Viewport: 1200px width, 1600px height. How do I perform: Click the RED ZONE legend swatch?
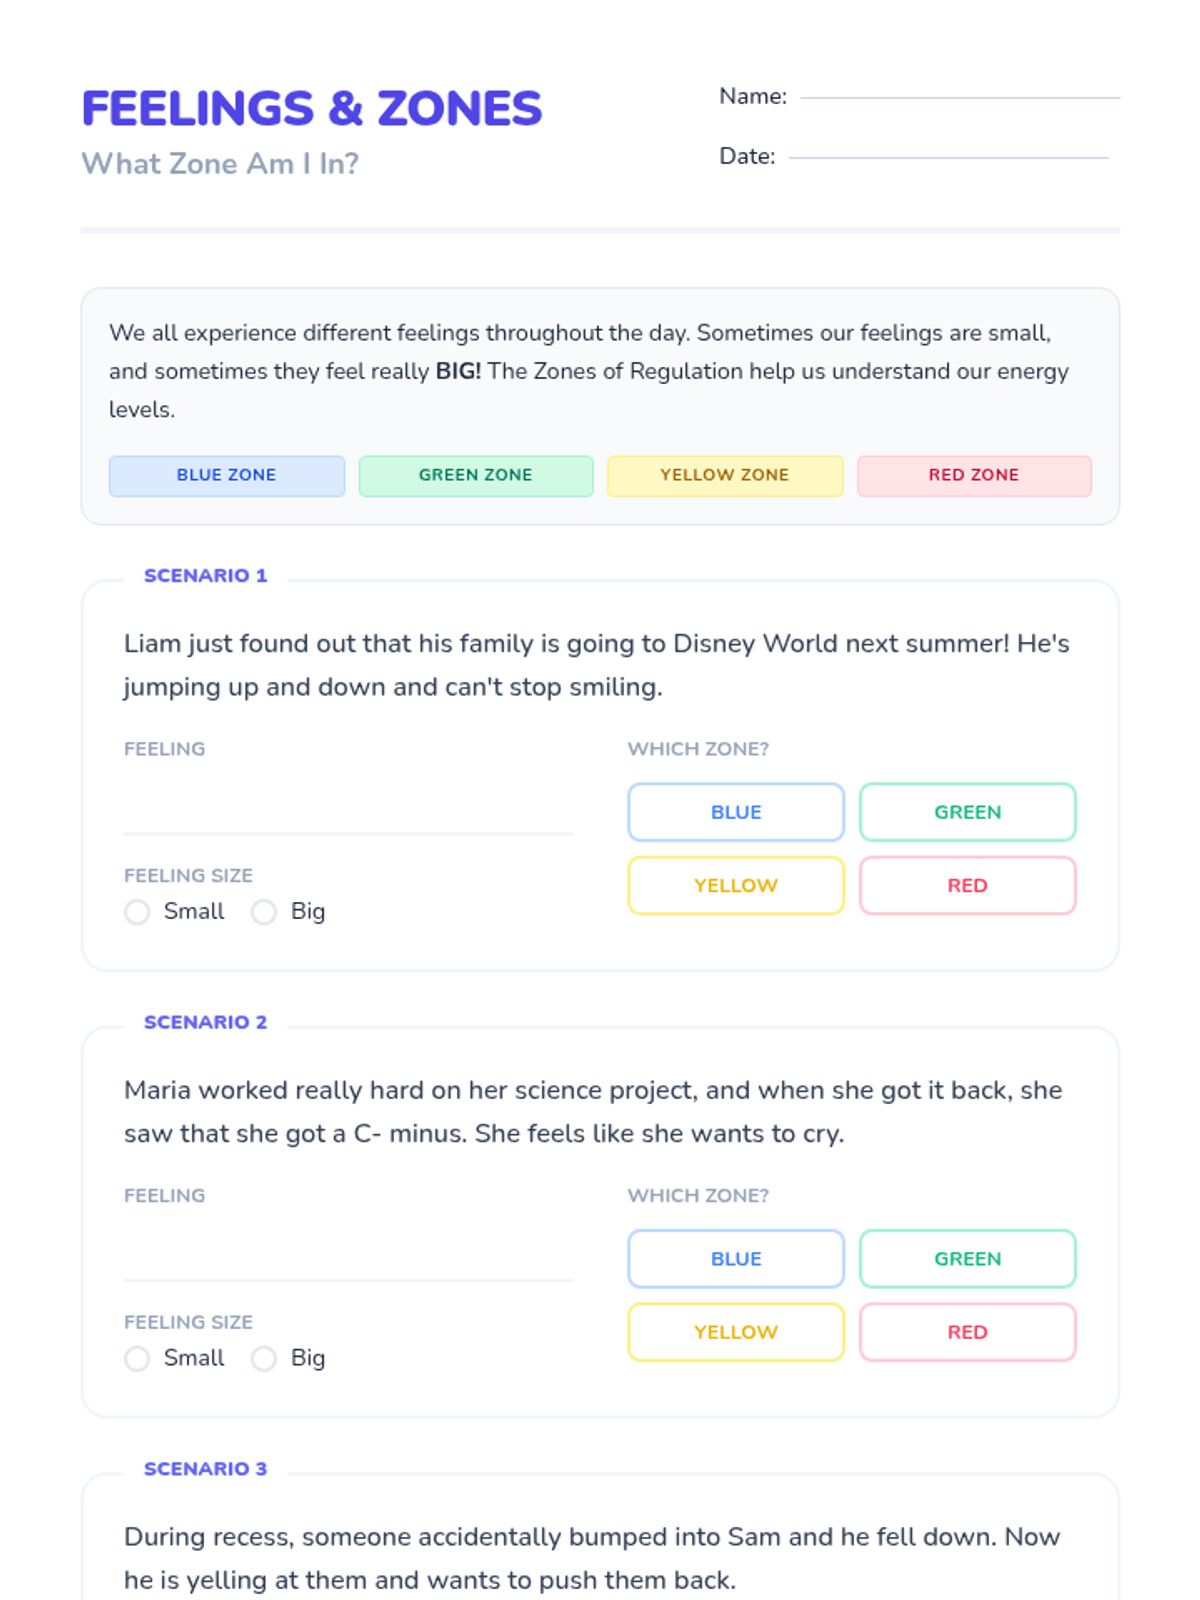coord(974,476)
